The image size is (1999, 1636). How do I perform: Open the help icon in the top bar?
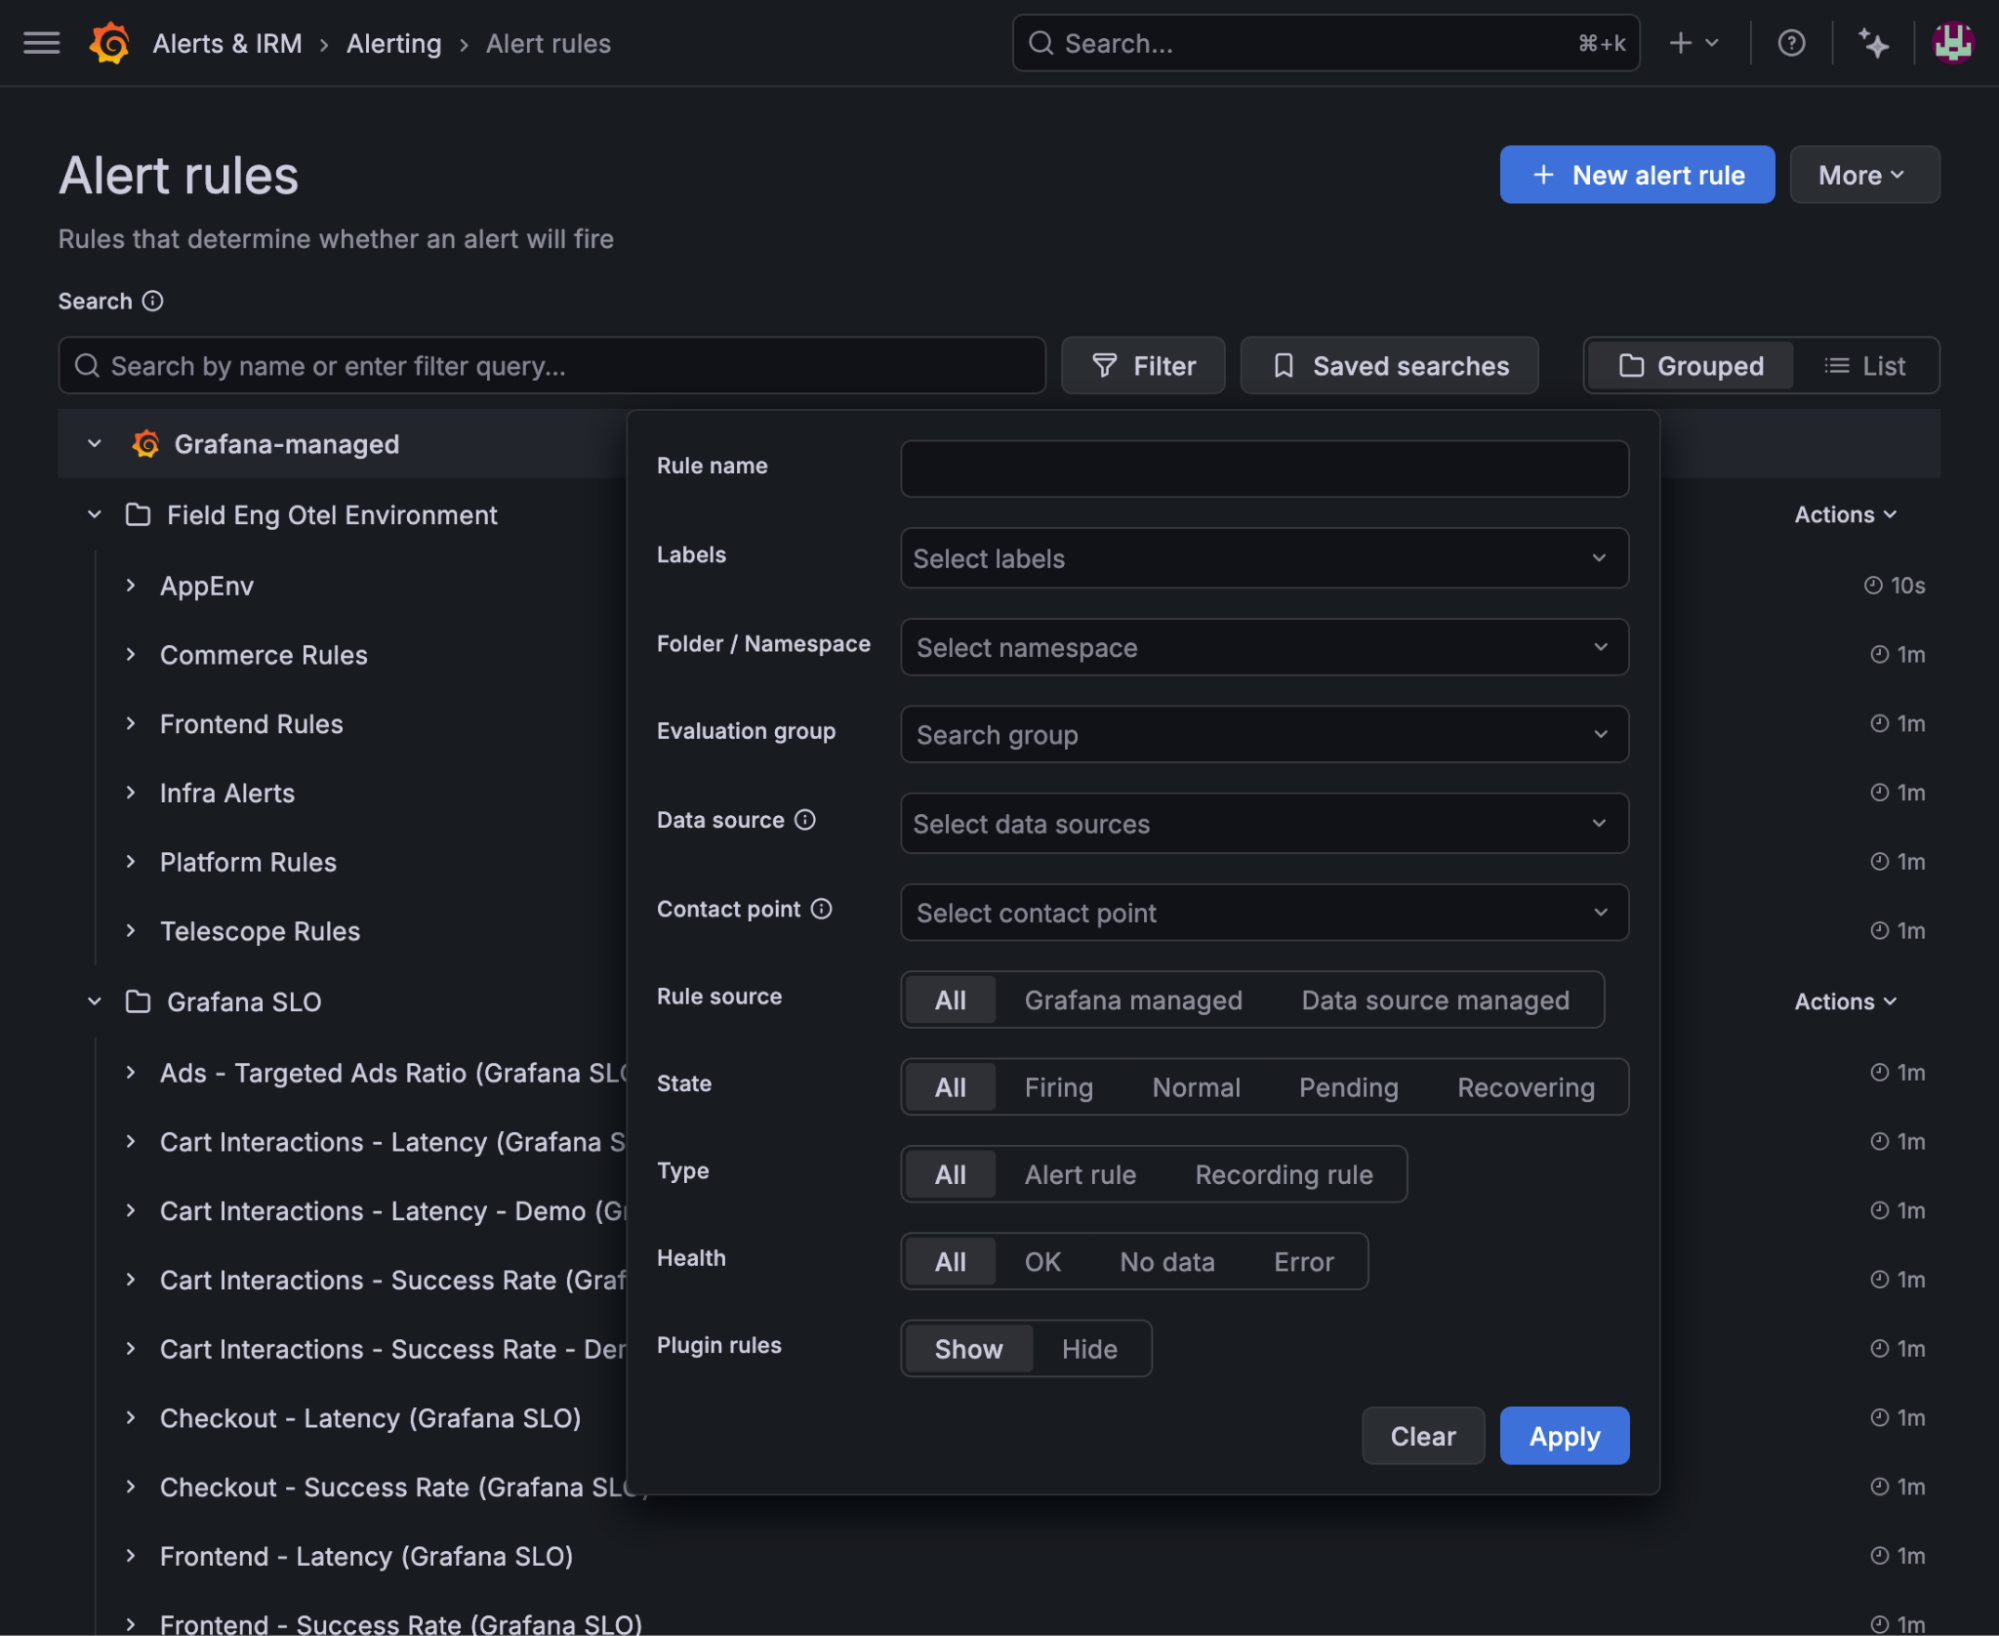(1791, 43)
